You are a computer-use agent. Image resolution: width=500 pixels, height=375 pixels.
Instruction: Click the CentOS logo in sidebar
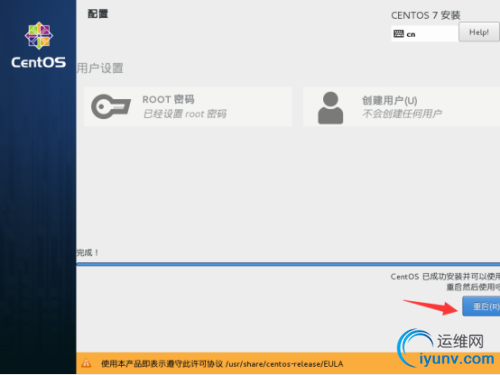coord(39,45)
